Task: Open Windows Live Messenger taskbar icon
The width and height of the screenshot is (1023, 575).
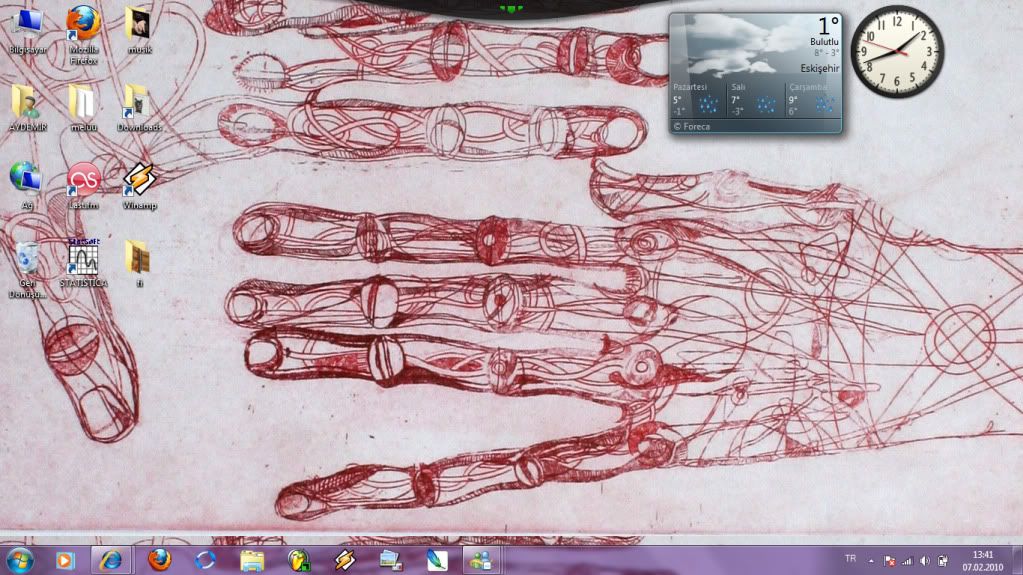Action: [481, 560]
